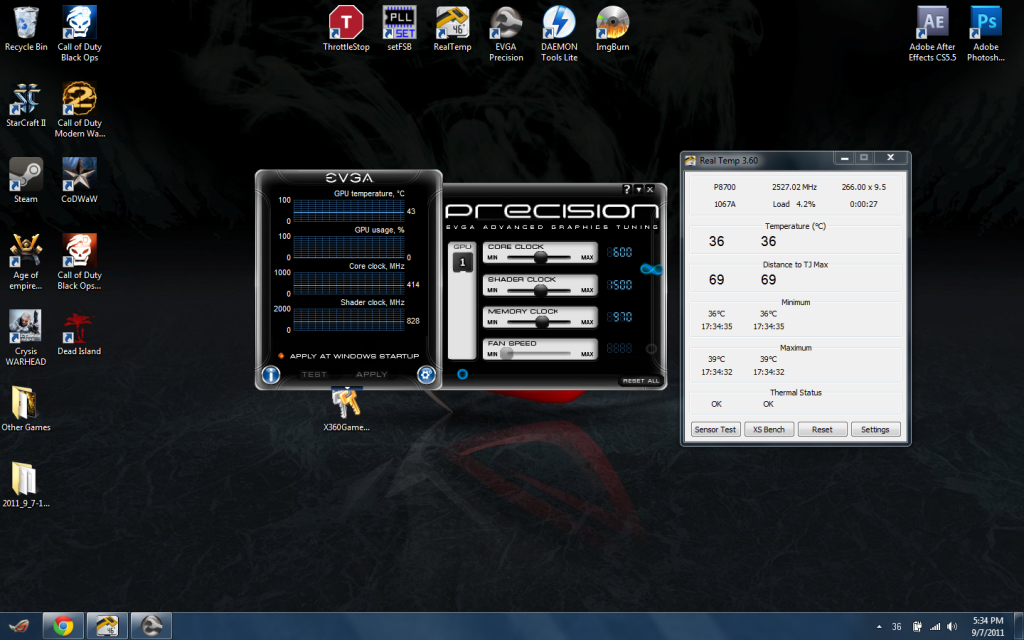Screen dimensions: 1024x640
Task: Click the Apply button in EVGA Precision
Action: tap(372, 374)
